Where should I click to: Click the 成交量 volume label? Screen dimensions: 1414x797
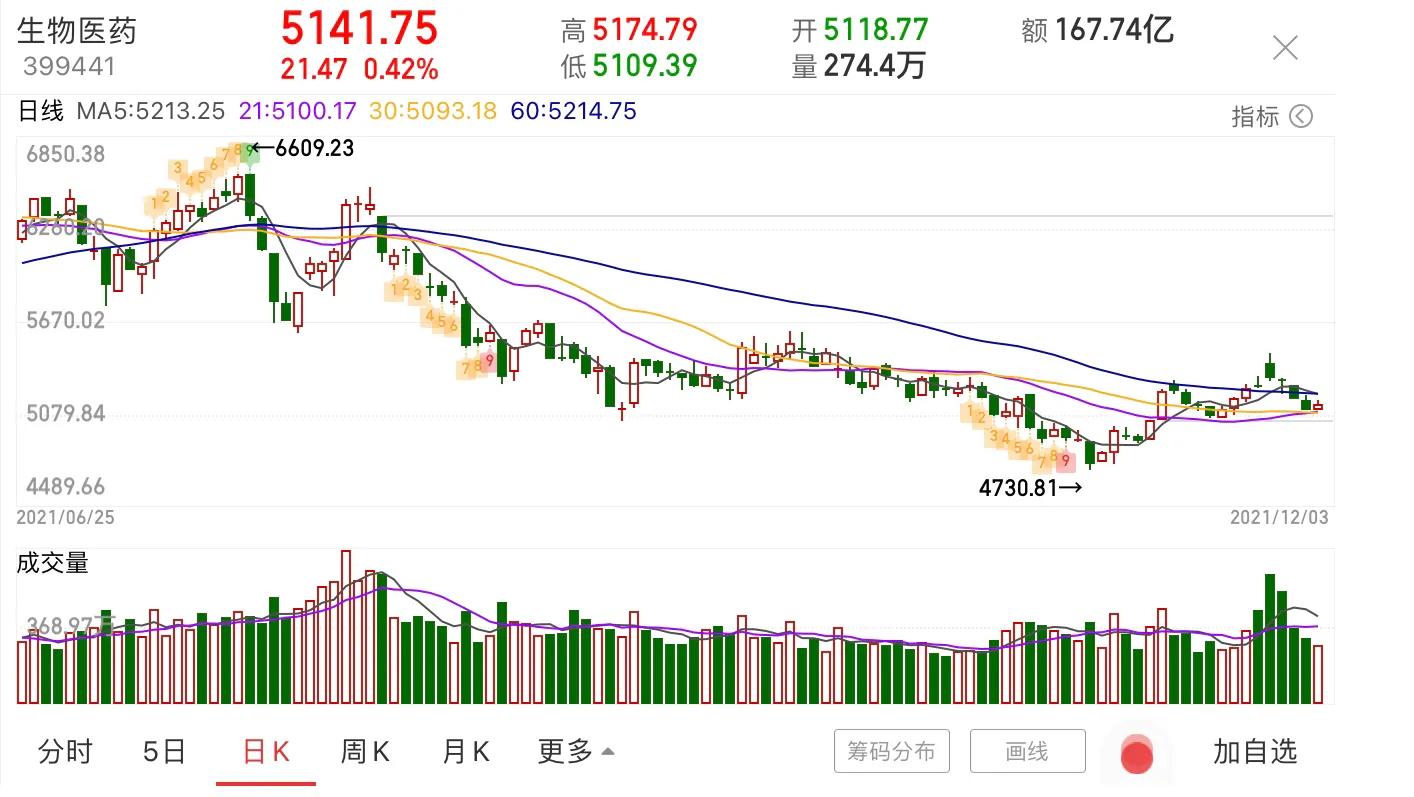tap(53, 563)
